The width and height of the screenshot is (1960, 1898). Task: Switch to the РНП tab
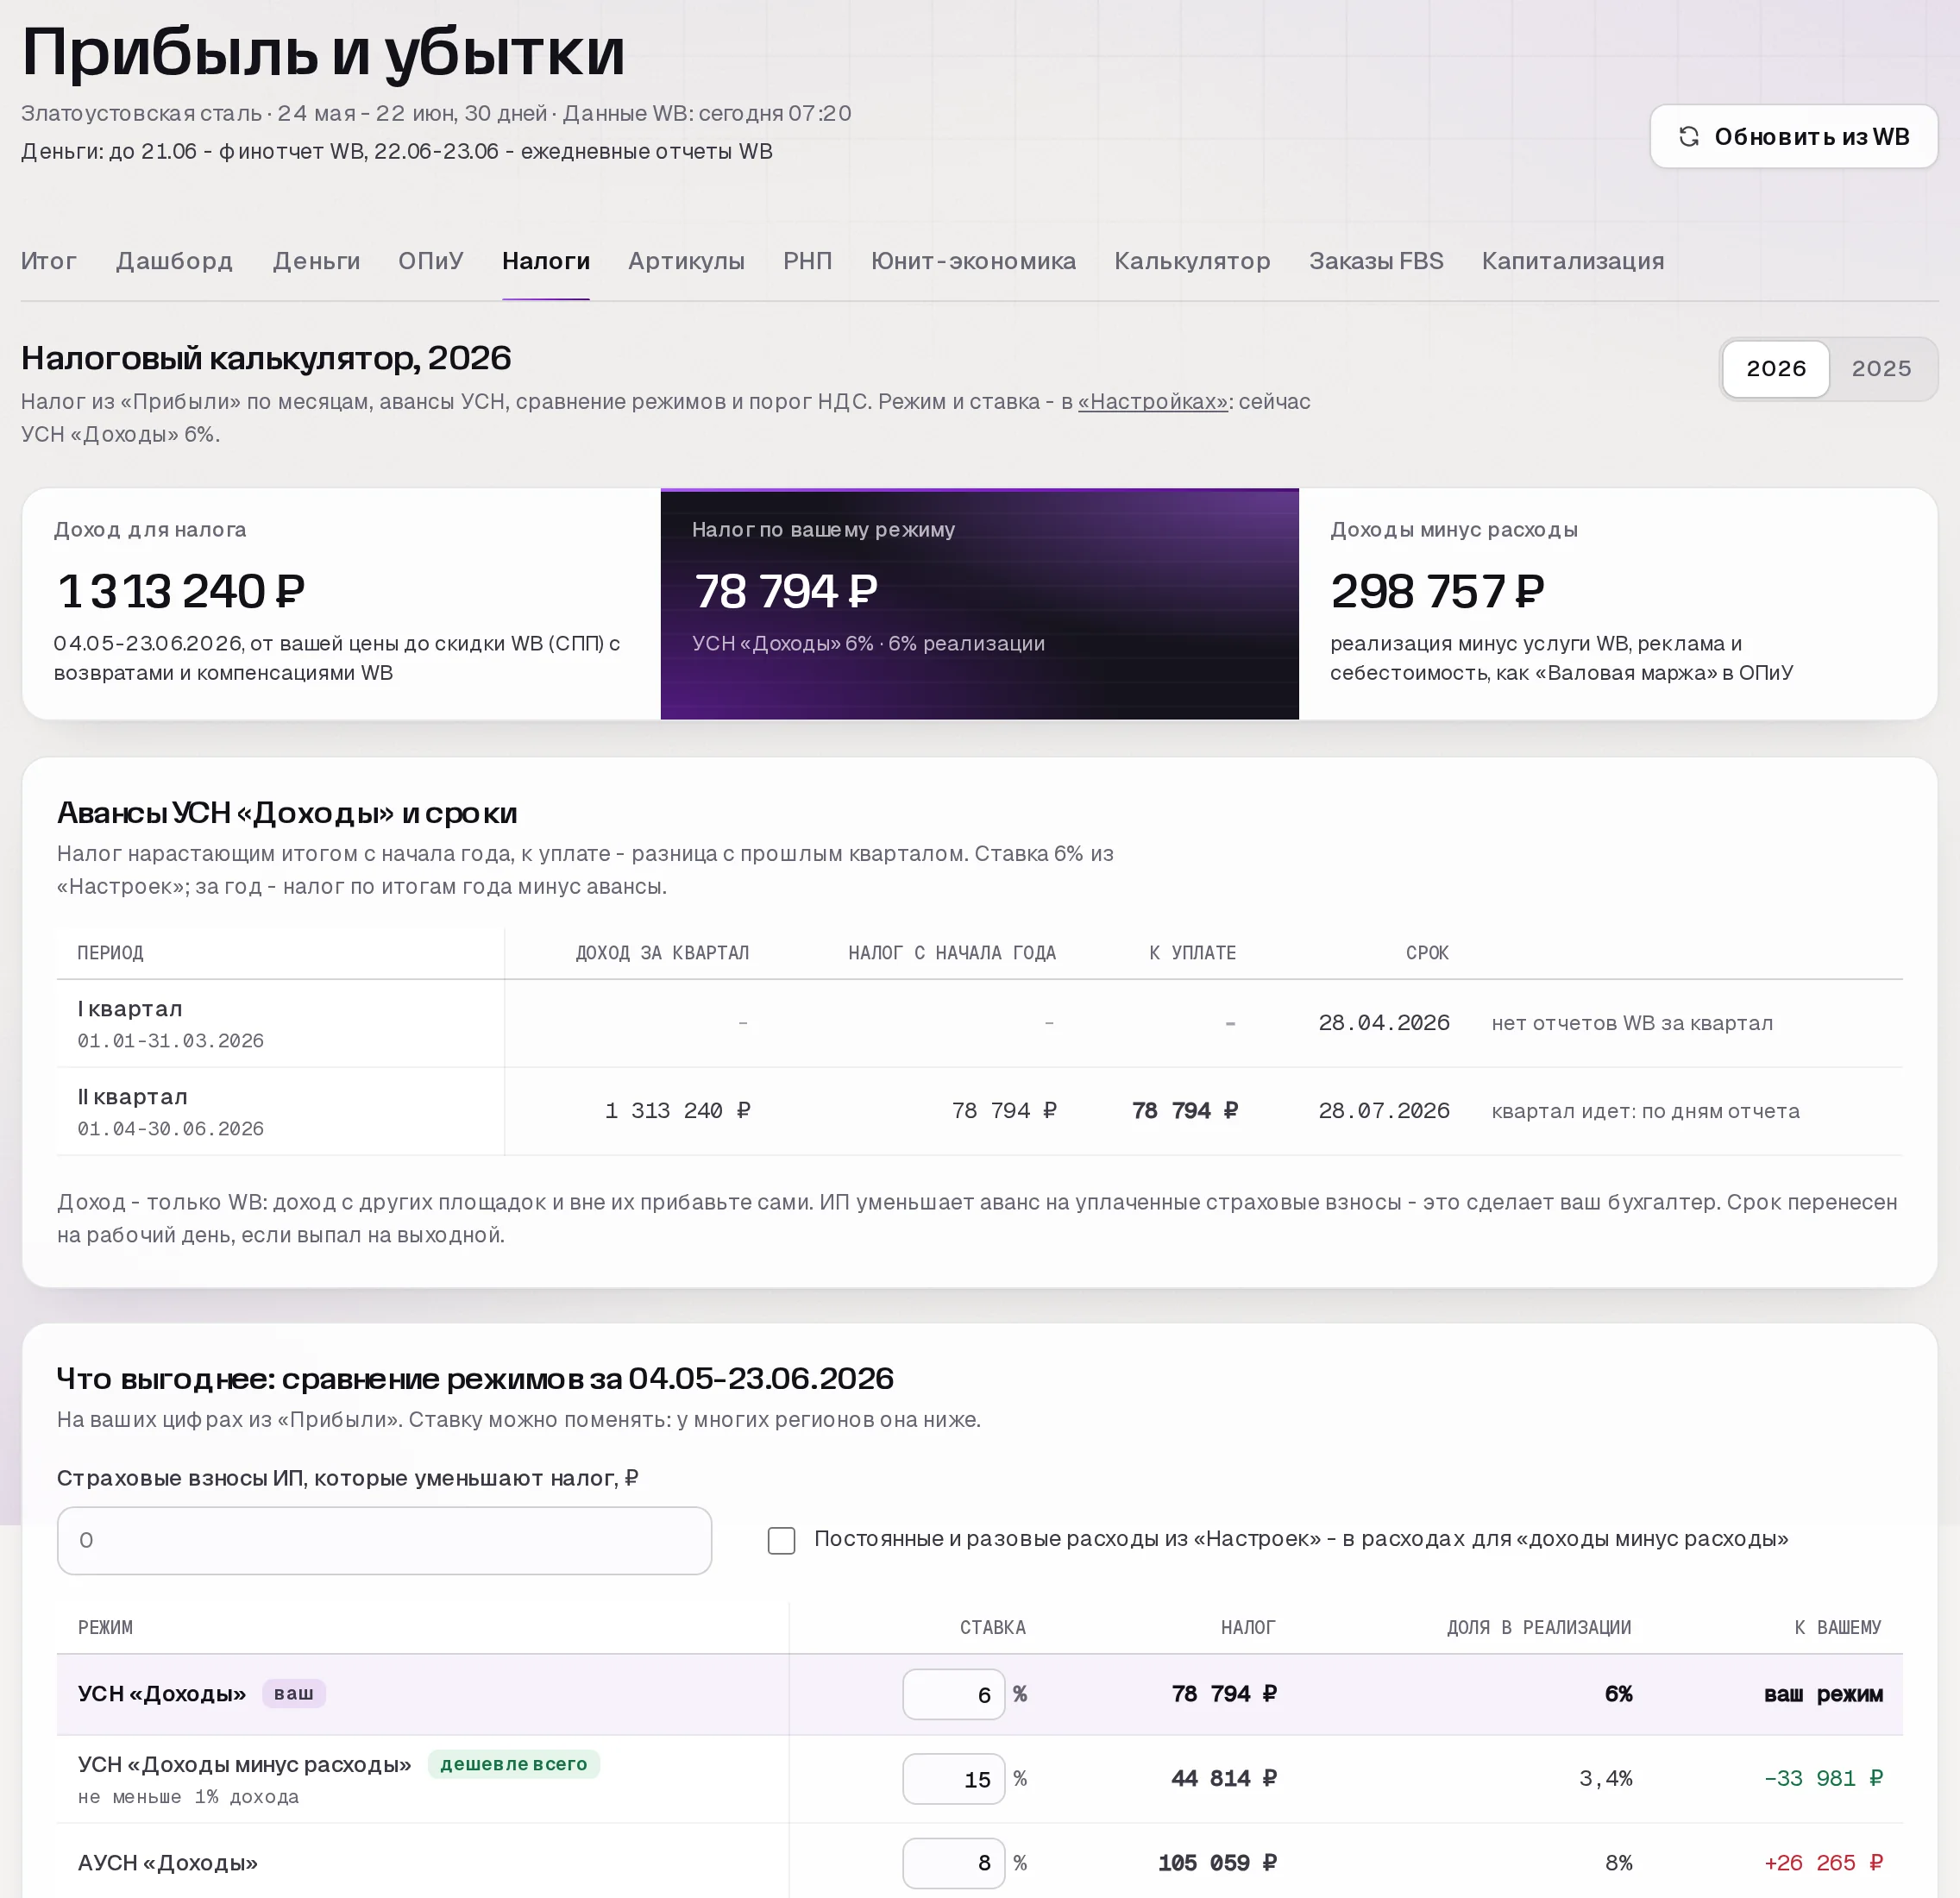[808, 261]
